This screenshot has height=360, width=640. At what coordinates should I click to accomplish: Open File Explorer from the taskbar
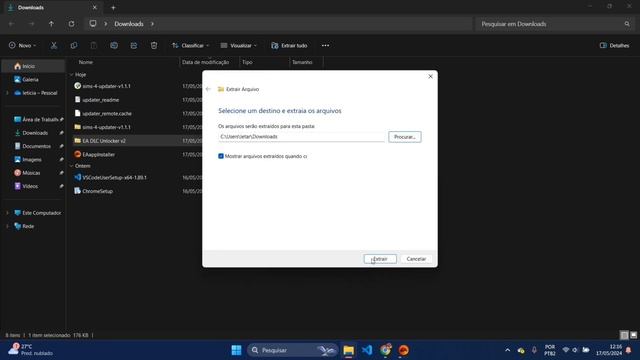(x=349, y=350)
